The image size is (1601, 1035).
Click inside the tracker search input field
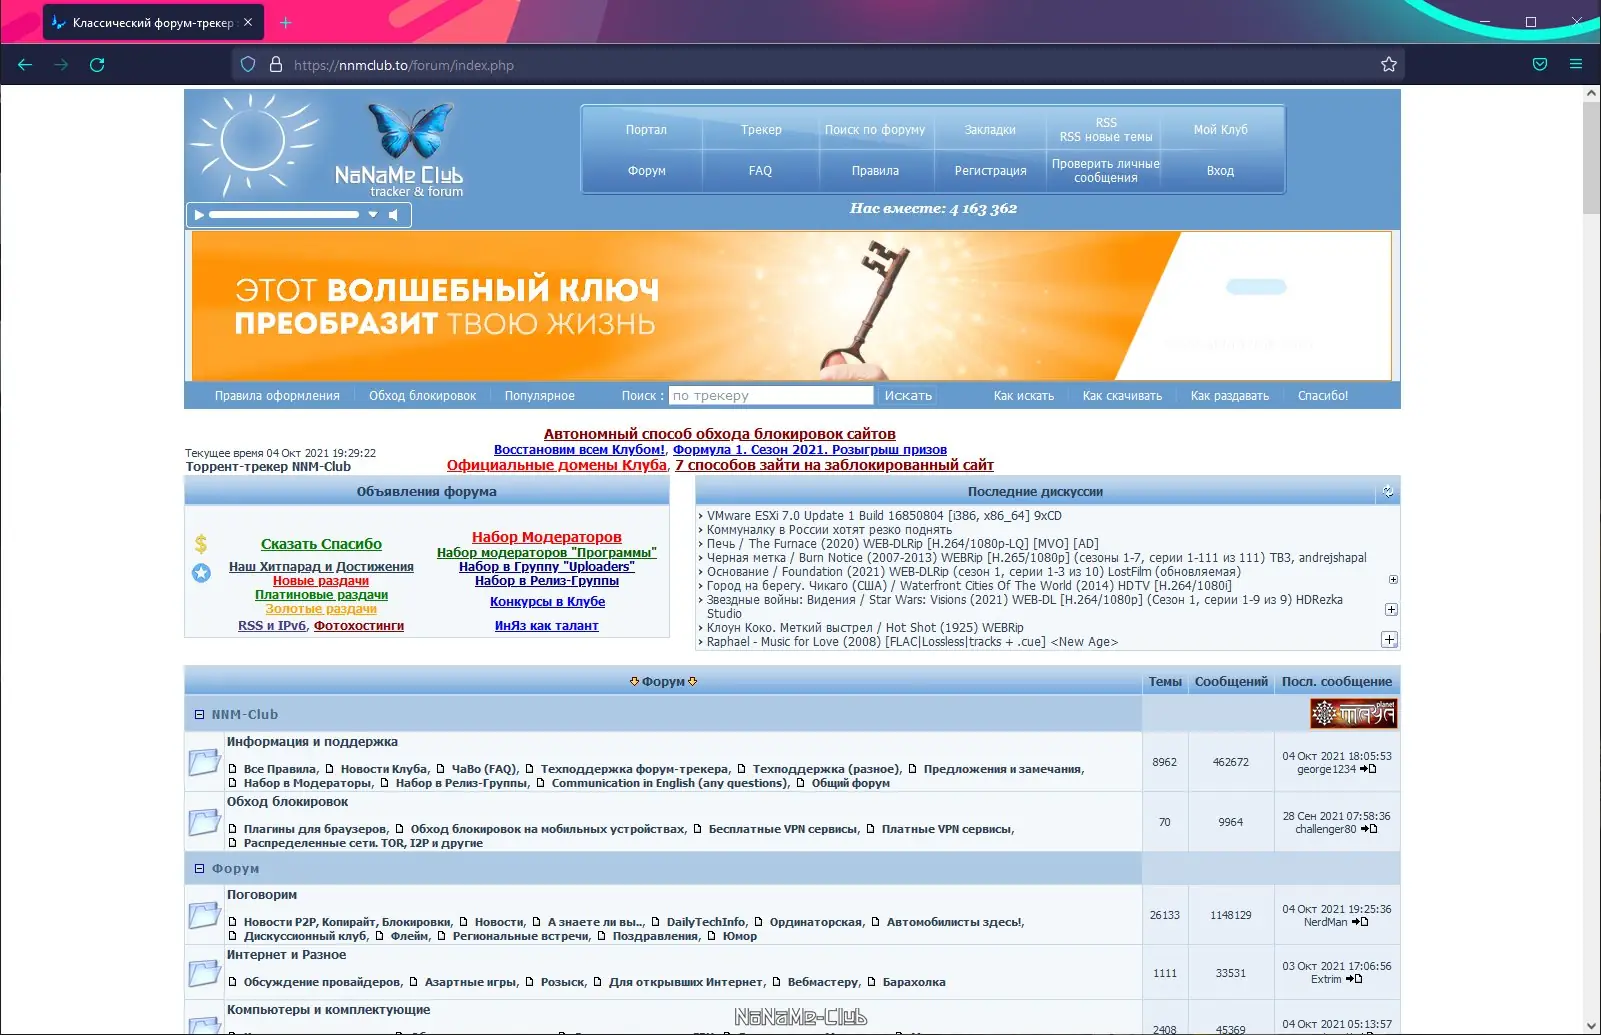click(770, 395)
